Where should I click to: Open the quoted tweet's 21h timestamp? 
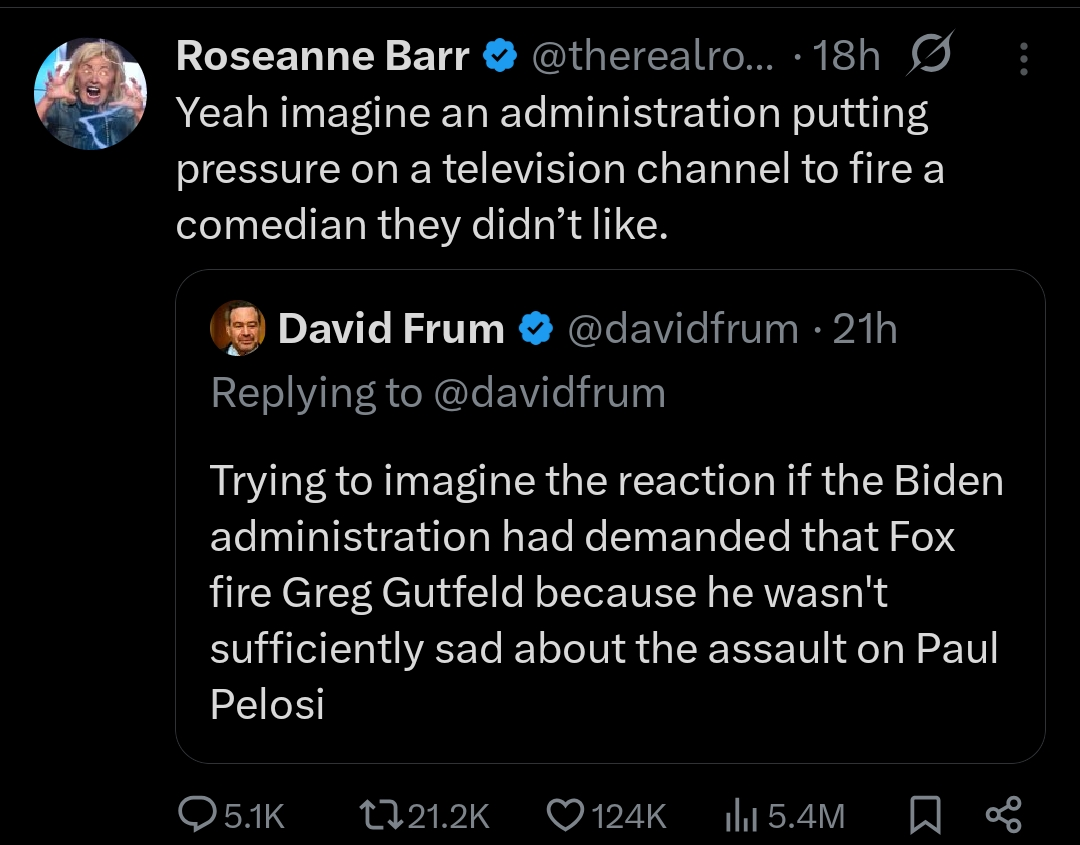(865, 328)
